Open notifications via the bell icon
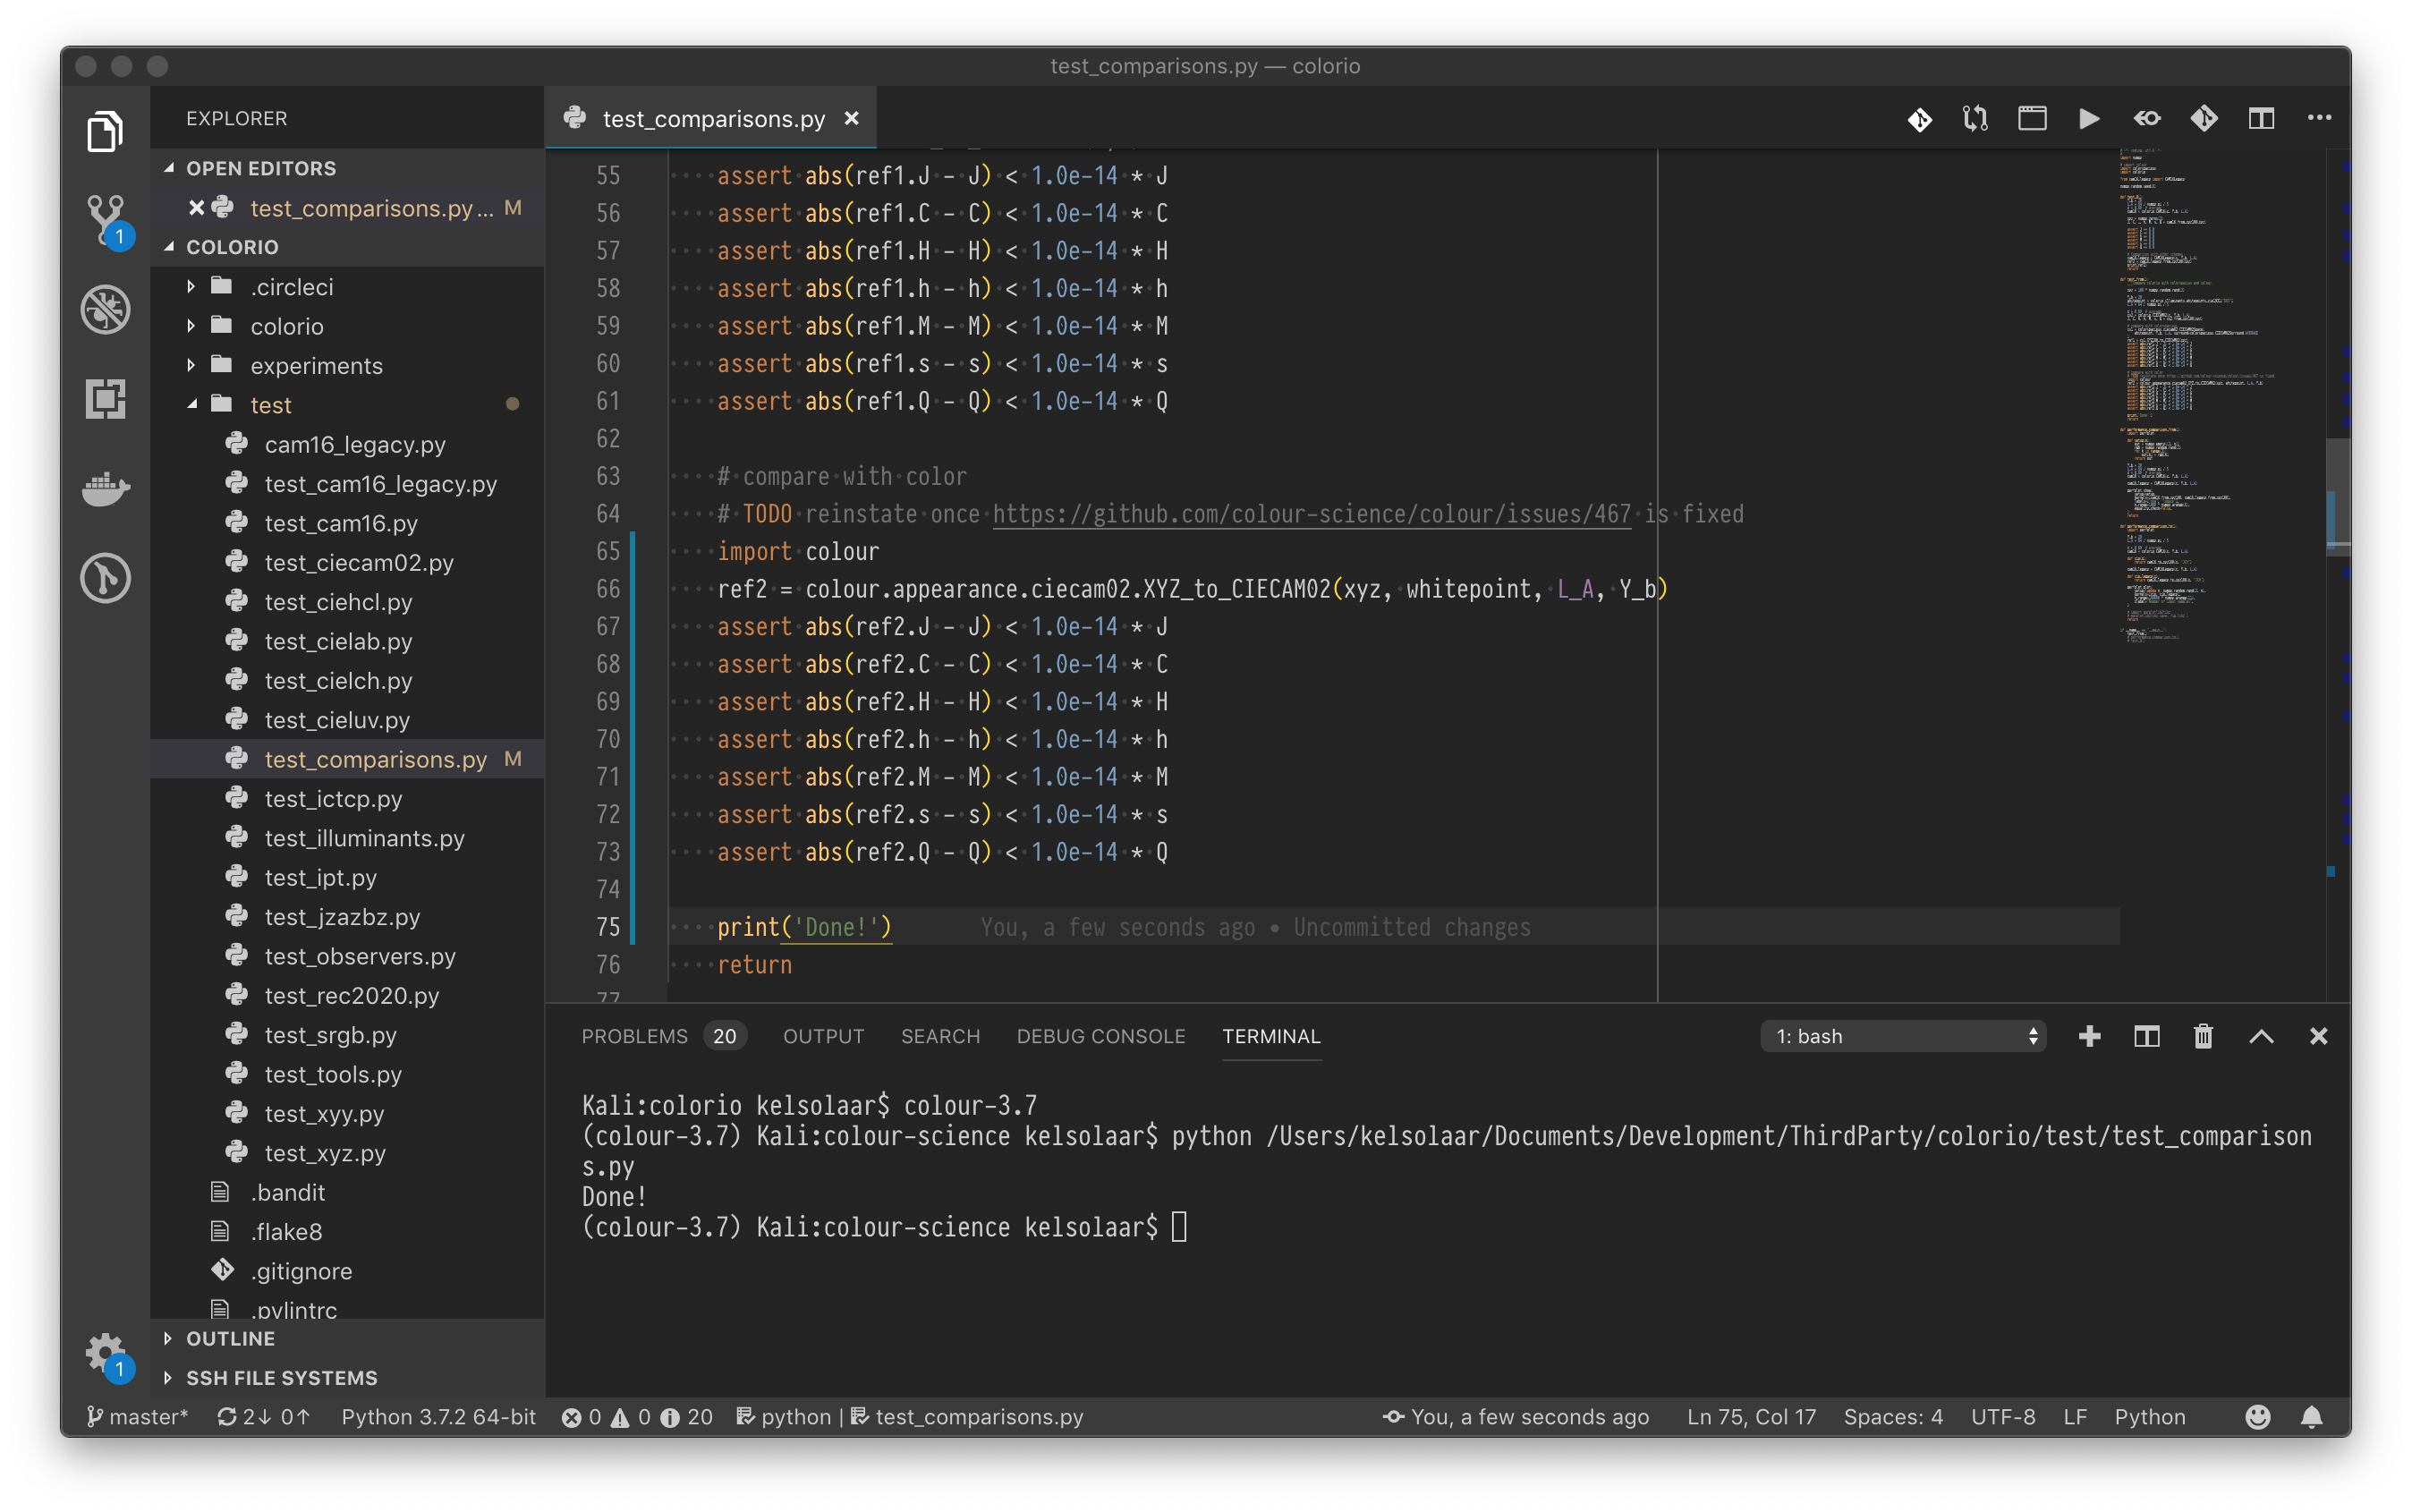2412x1512 pixels. coord(2313,1416)
